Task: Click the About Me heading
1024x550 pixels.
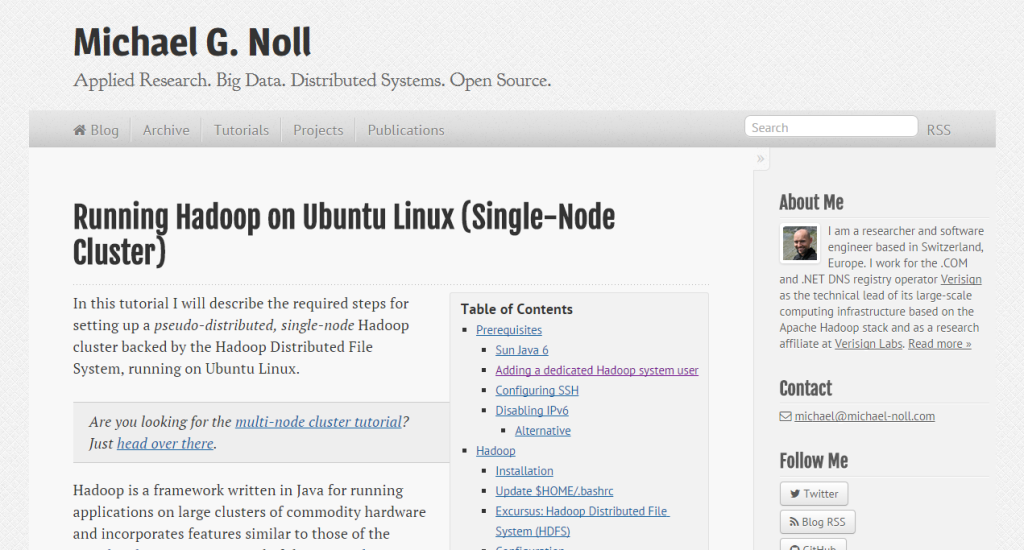Action: 811,202
